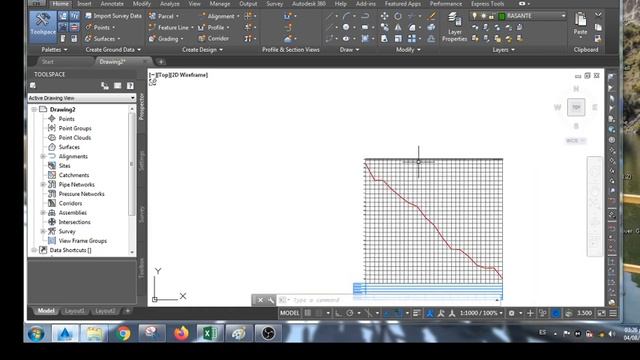Select the Array tool in Modify panel
The height and width of the screenshot is (360, 640).
412,38
